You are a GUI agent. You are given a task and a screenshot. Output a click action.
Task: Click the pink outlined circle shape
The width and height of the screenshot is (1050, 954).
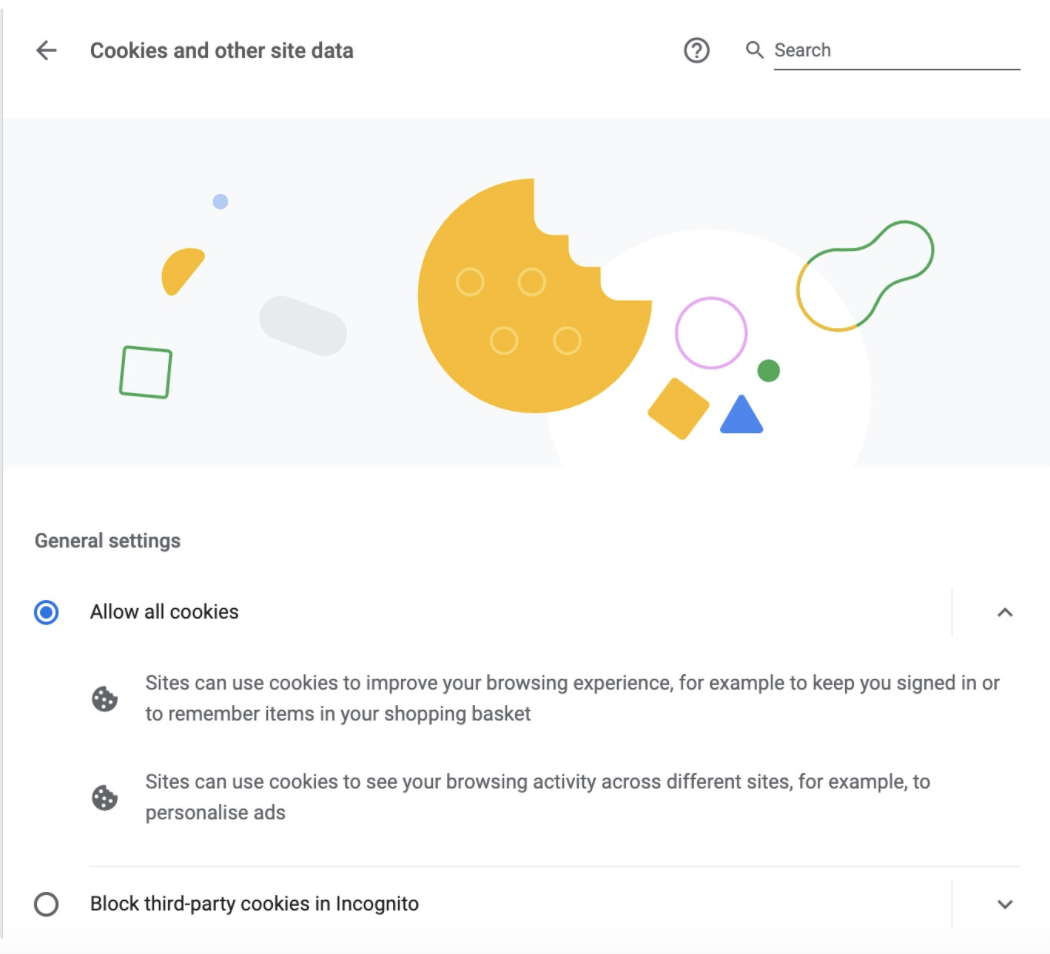(x=710, y=333)
